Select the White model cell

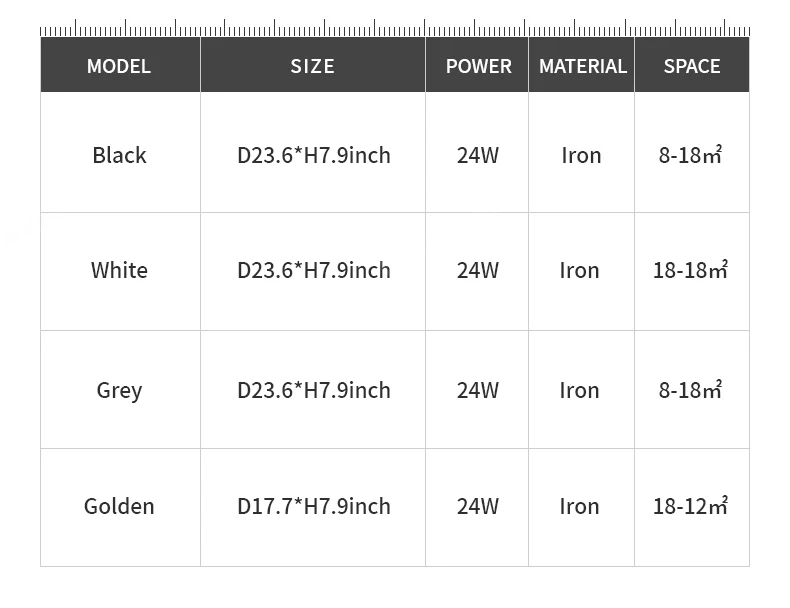[x=120, y=272]
